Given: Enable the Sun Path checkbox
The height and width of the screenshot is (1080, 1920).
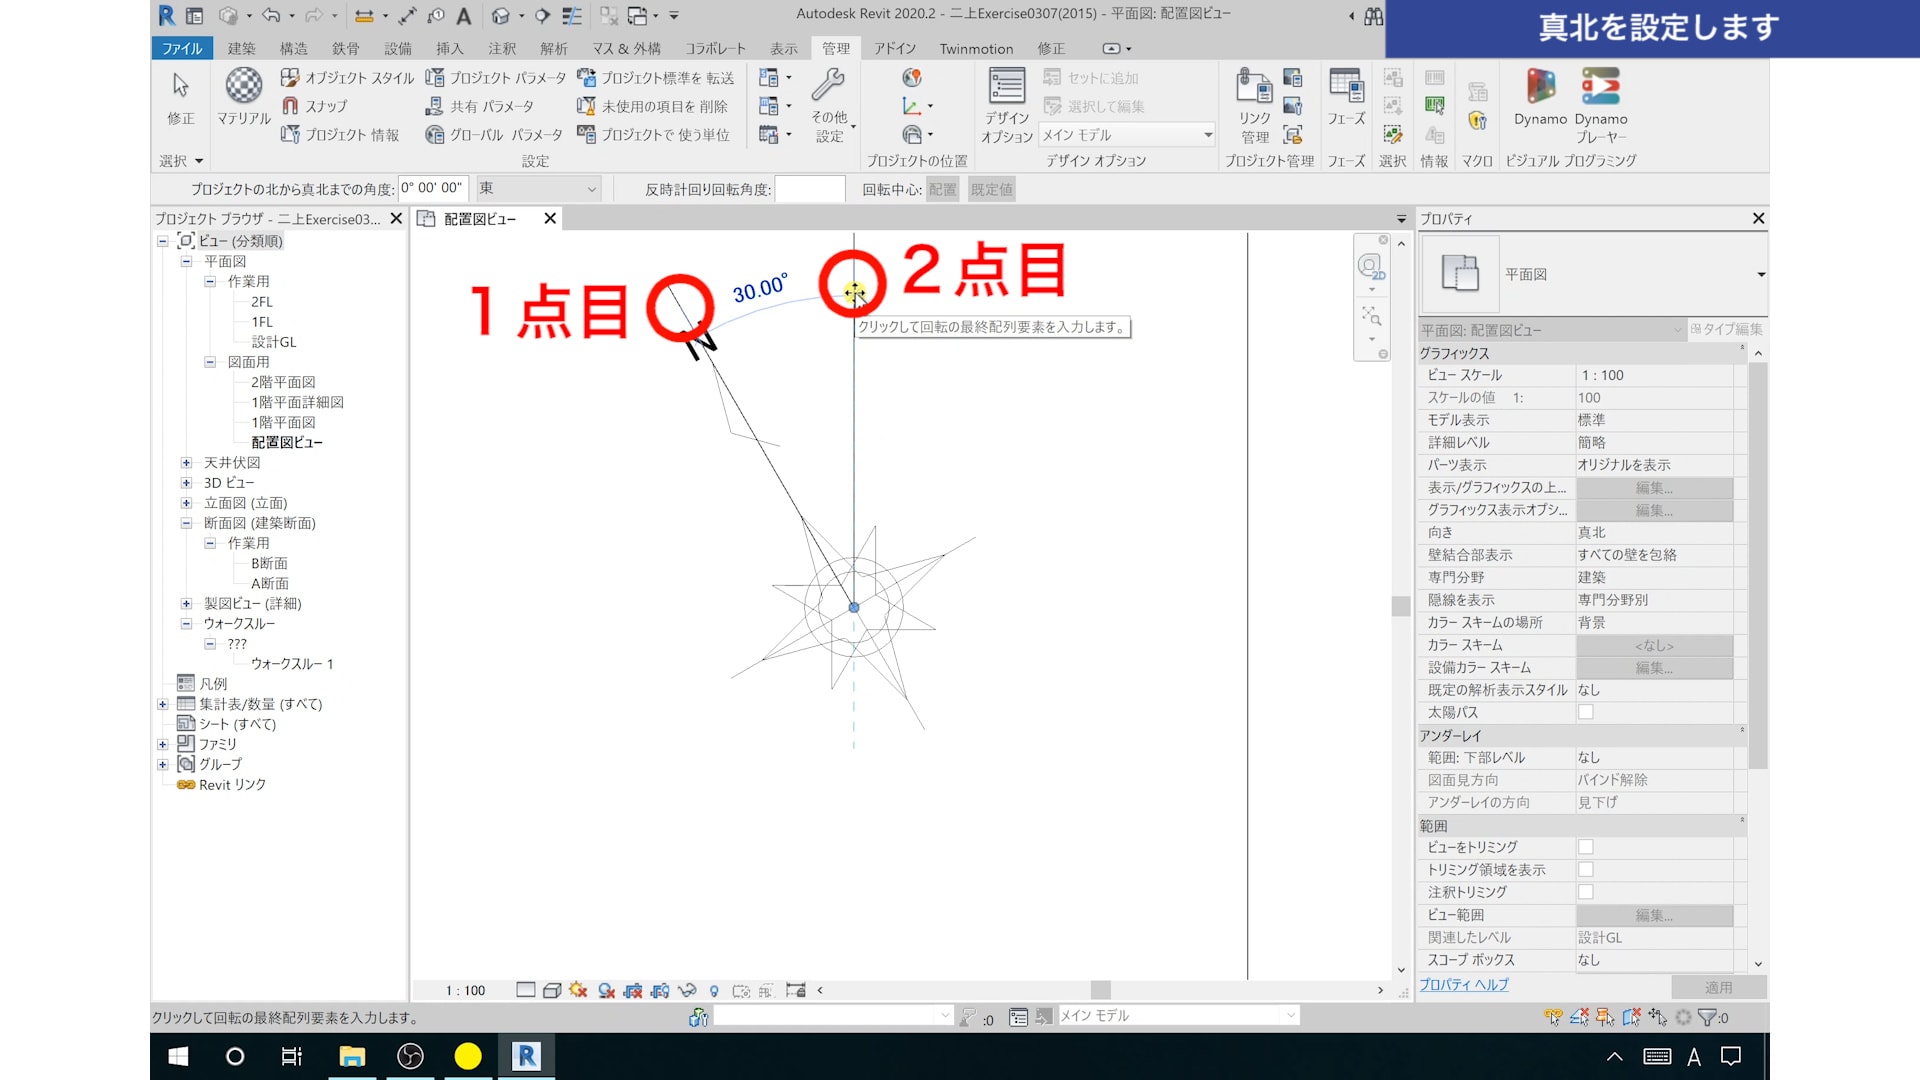Looking at the screenshot, I should pyautogui.click(x=1585, y=712).
